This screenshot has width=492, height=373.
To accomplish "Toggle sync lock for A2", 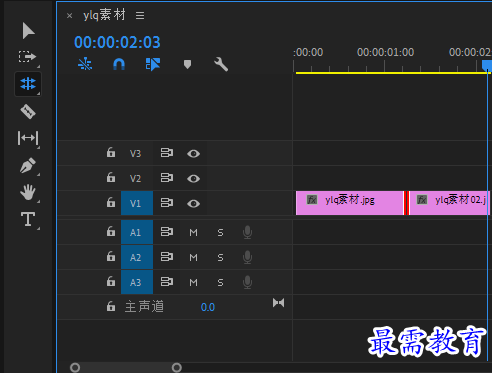I will [x=167, y=257].
